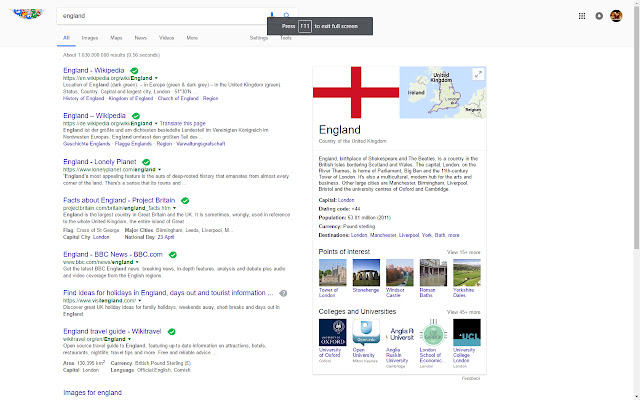Click the microphone voice search icon
The width and height of the screenshot is (640, 400).
click(x=272, y=15)
